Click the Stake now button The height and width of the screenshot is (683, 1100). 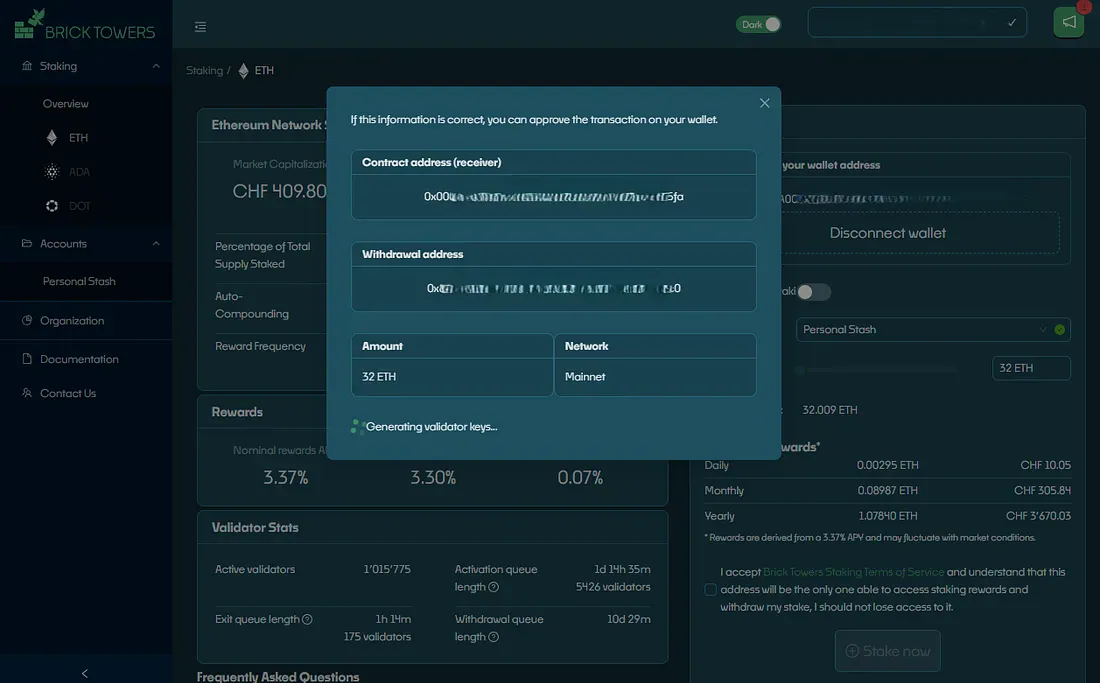(x=887, y=651)
